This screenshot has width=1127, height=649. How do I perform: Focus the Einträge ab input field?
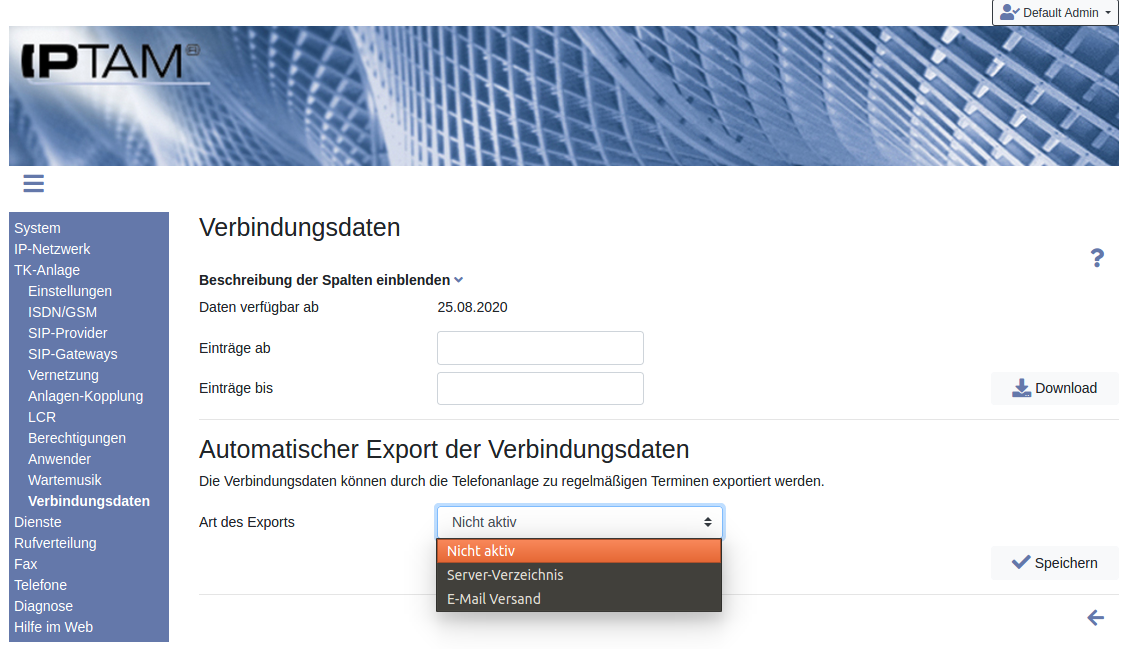click(x=540, y=348)
